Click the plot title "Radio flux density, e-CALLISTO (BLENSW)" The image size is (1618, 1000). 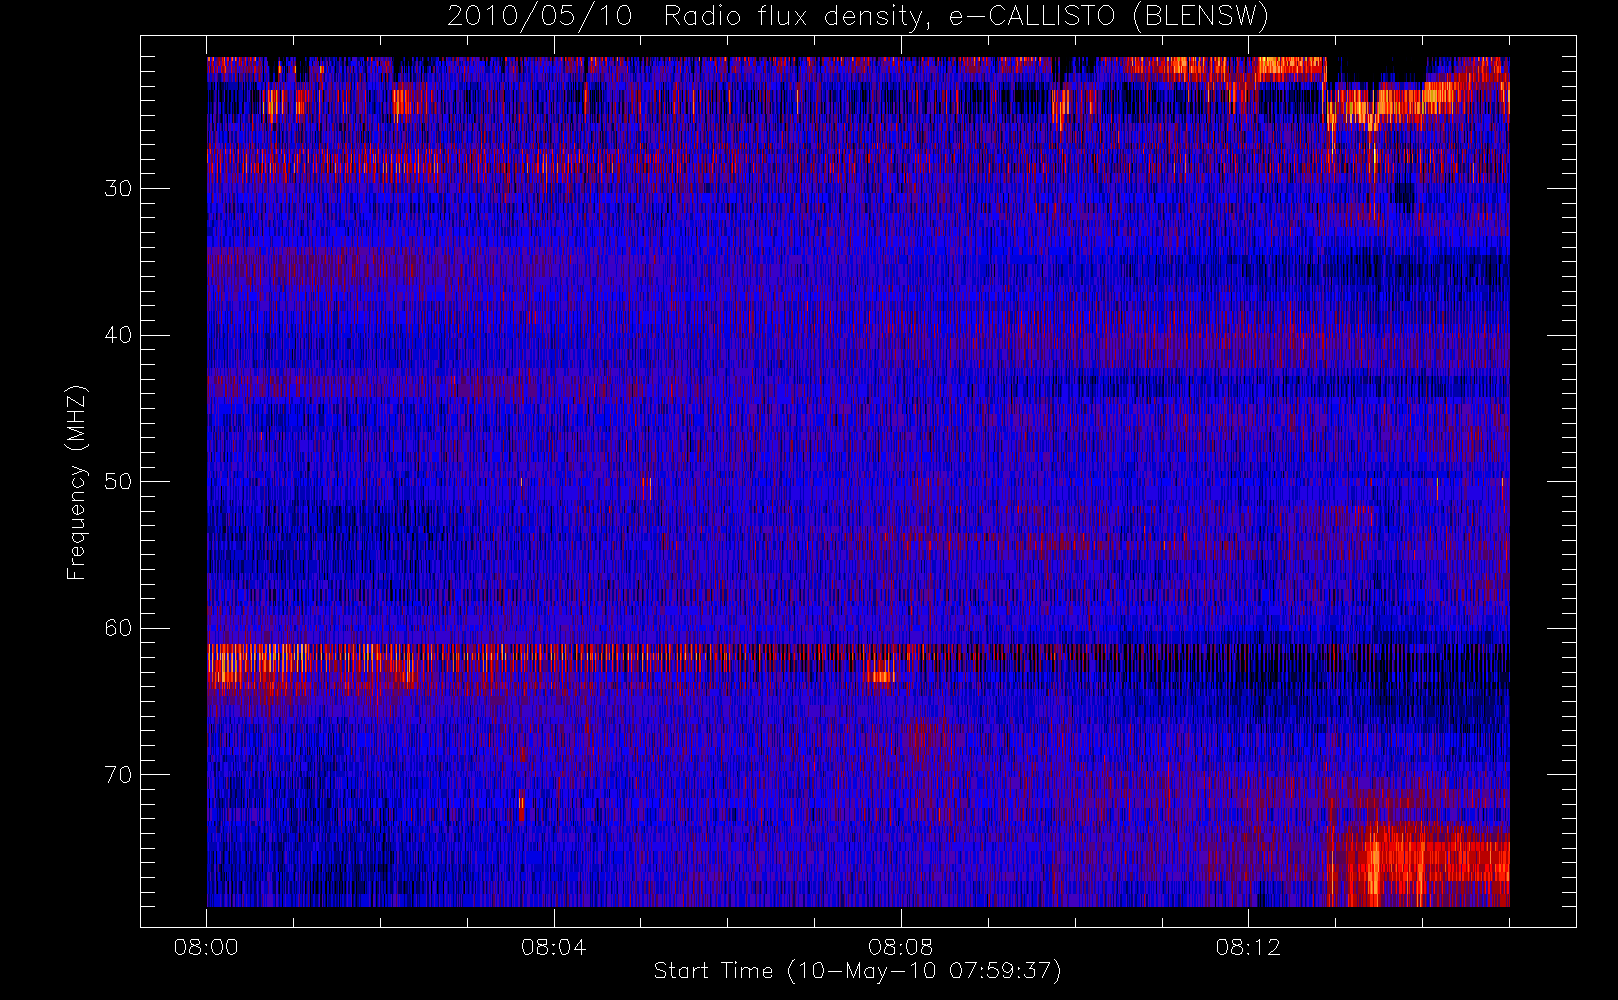(966, 17)
